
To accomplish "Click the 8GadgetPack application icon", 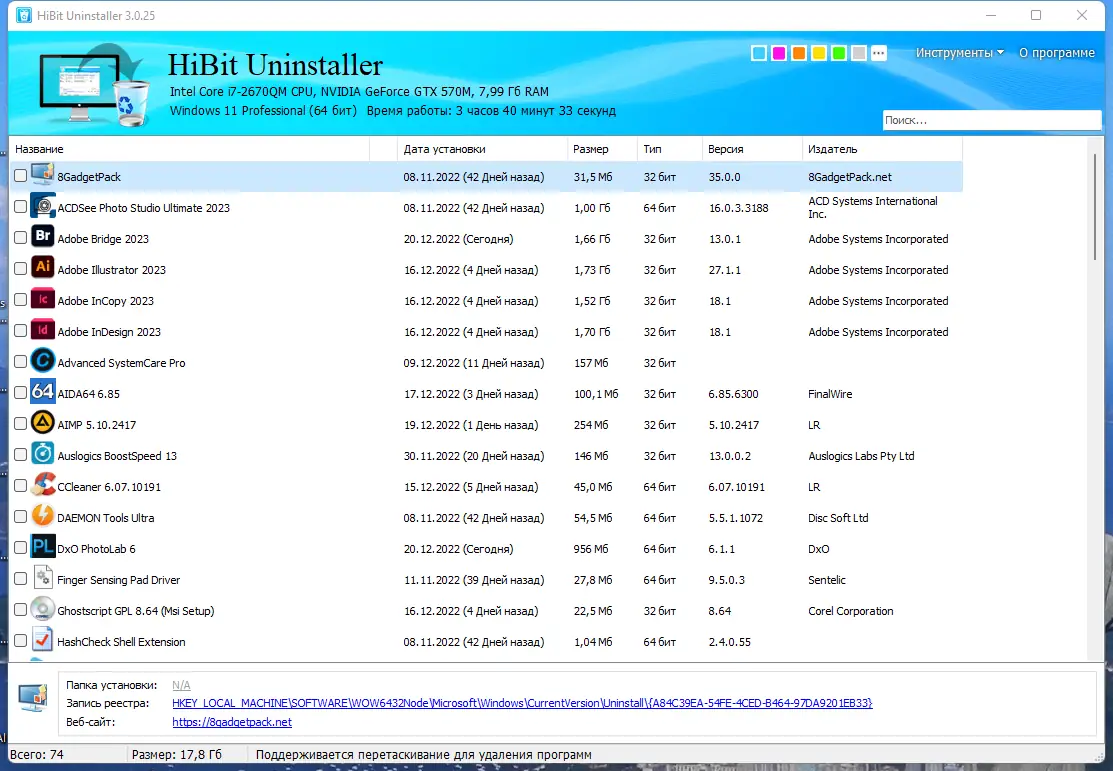I will pyautogui.click(x=42, y=175).
